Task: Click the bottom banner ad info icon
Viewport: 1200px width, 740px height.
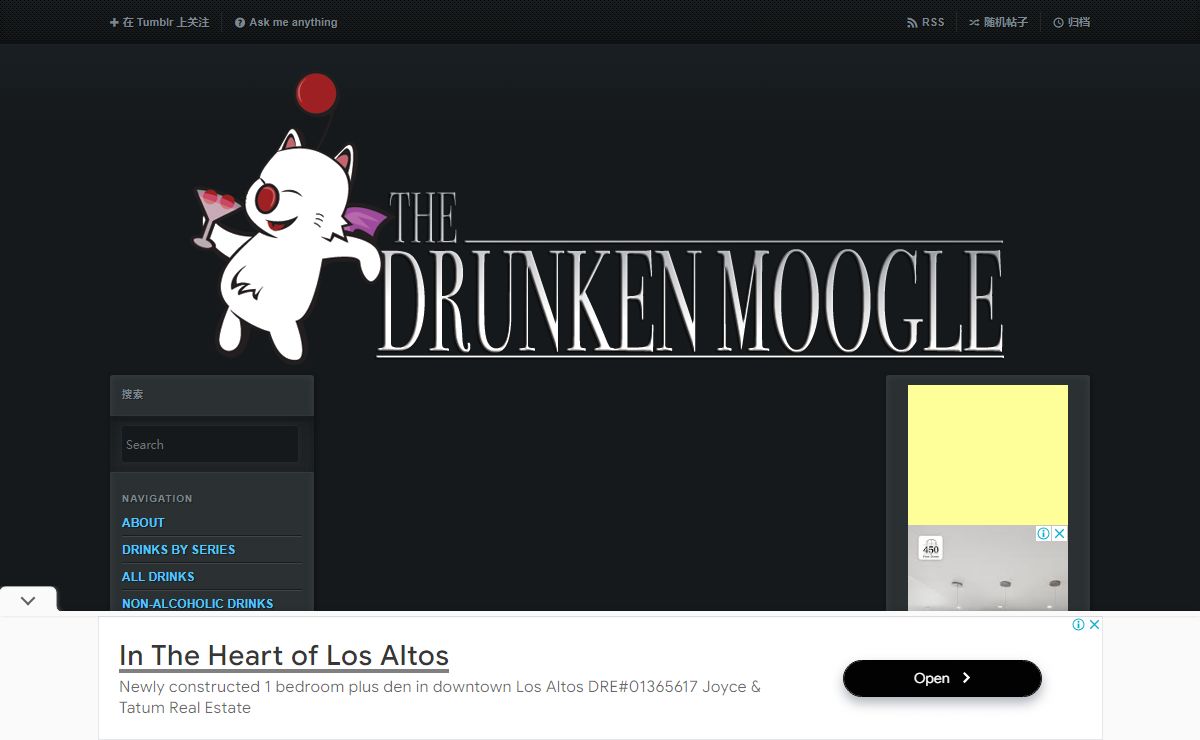Action: tap(1078, 624)
